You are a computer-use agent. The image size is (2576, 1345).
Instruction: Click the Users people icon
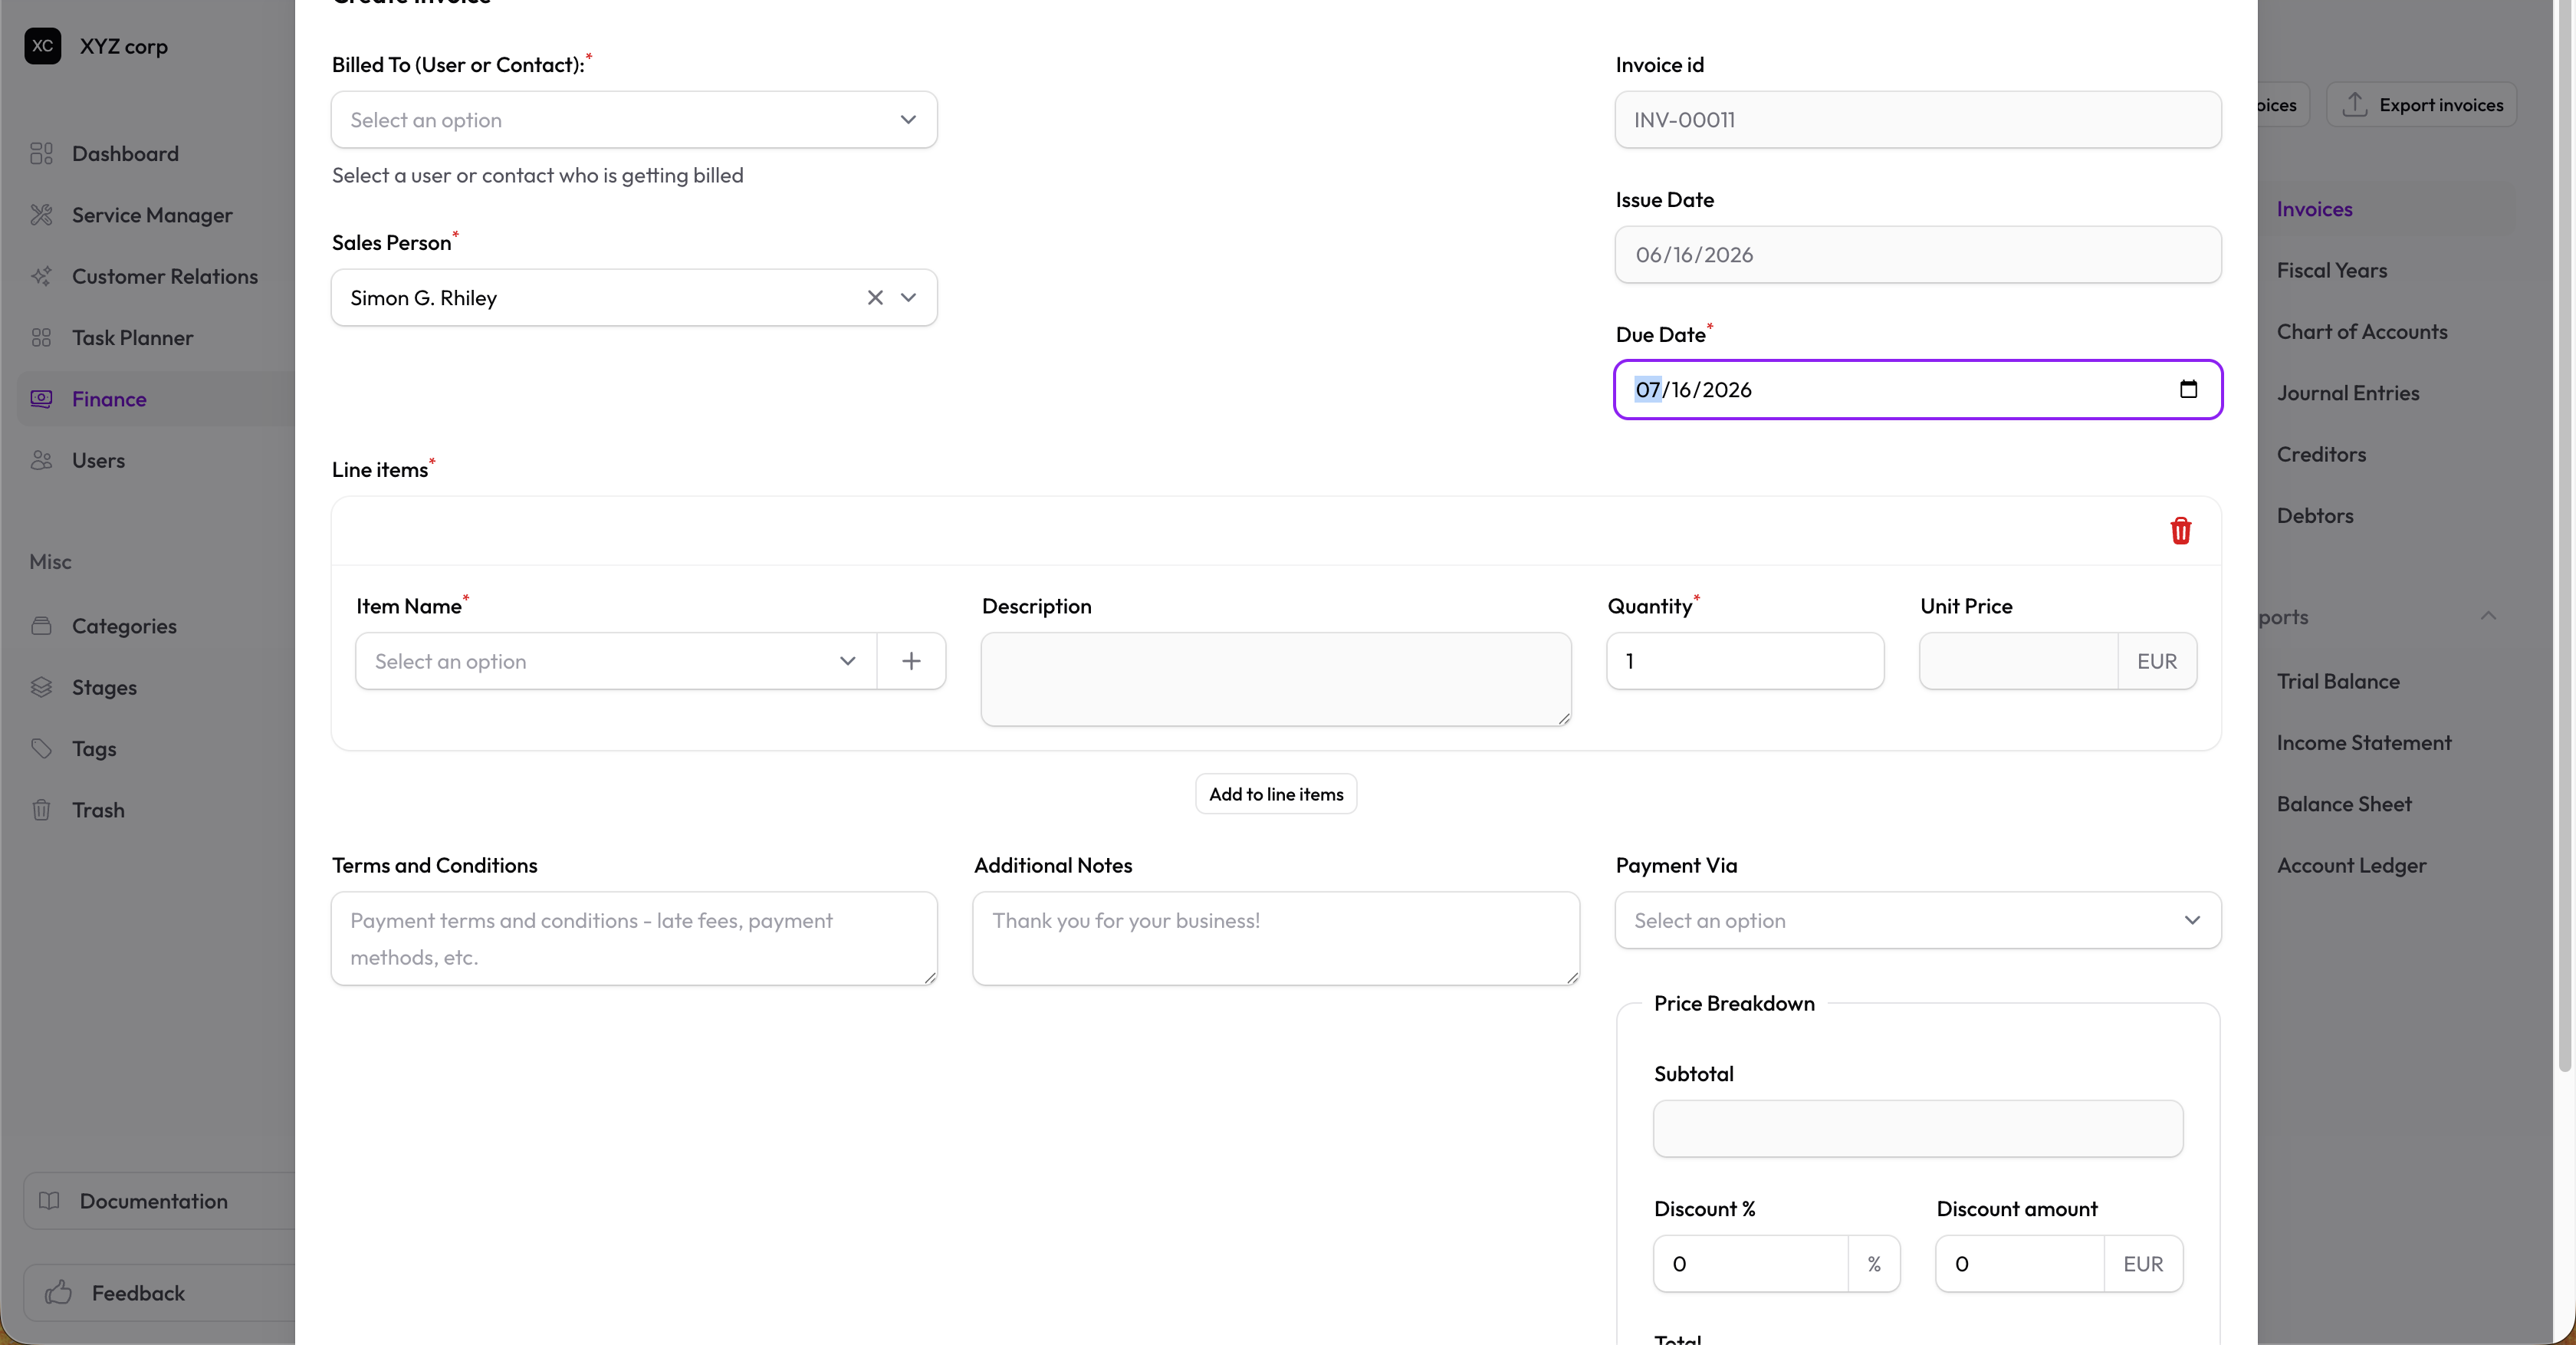[41, 460]
